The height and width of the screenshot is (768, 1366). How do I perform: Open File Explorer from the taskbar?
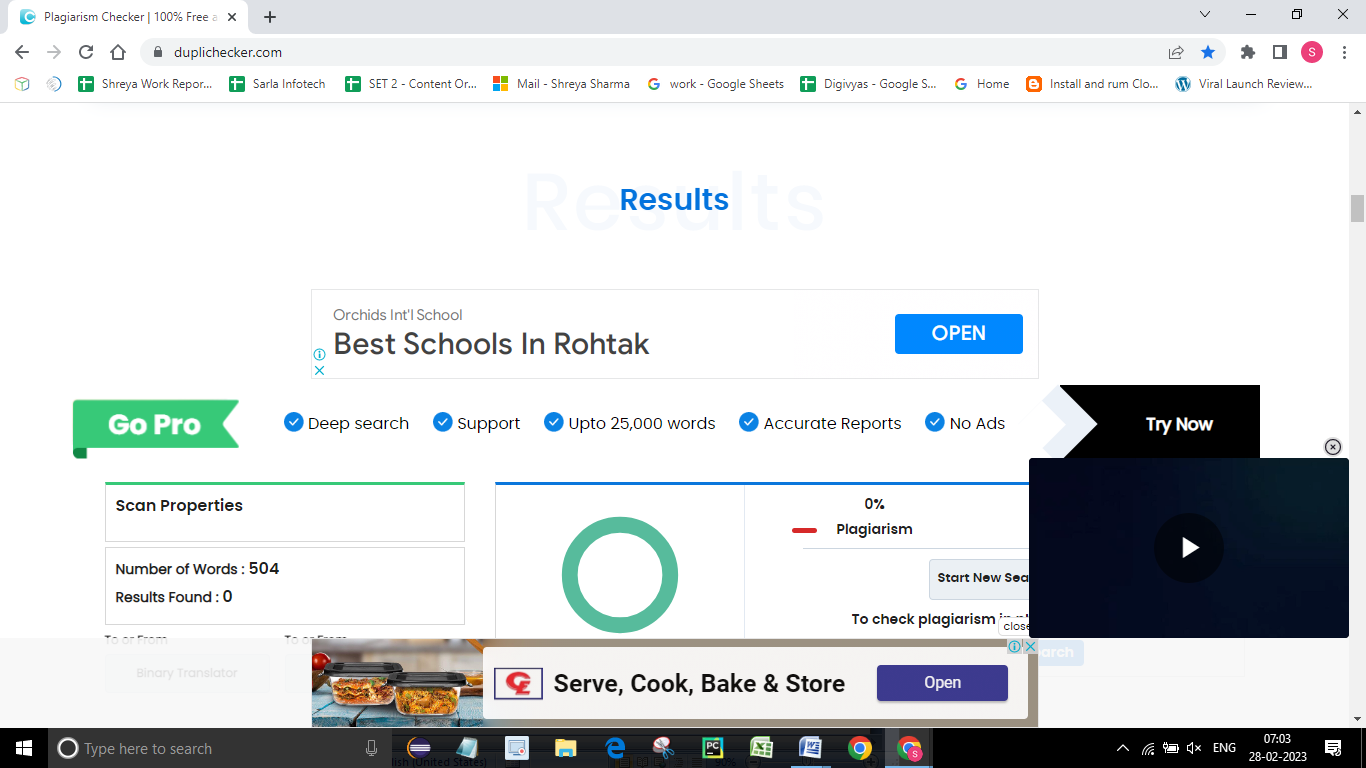coord(565,748)
